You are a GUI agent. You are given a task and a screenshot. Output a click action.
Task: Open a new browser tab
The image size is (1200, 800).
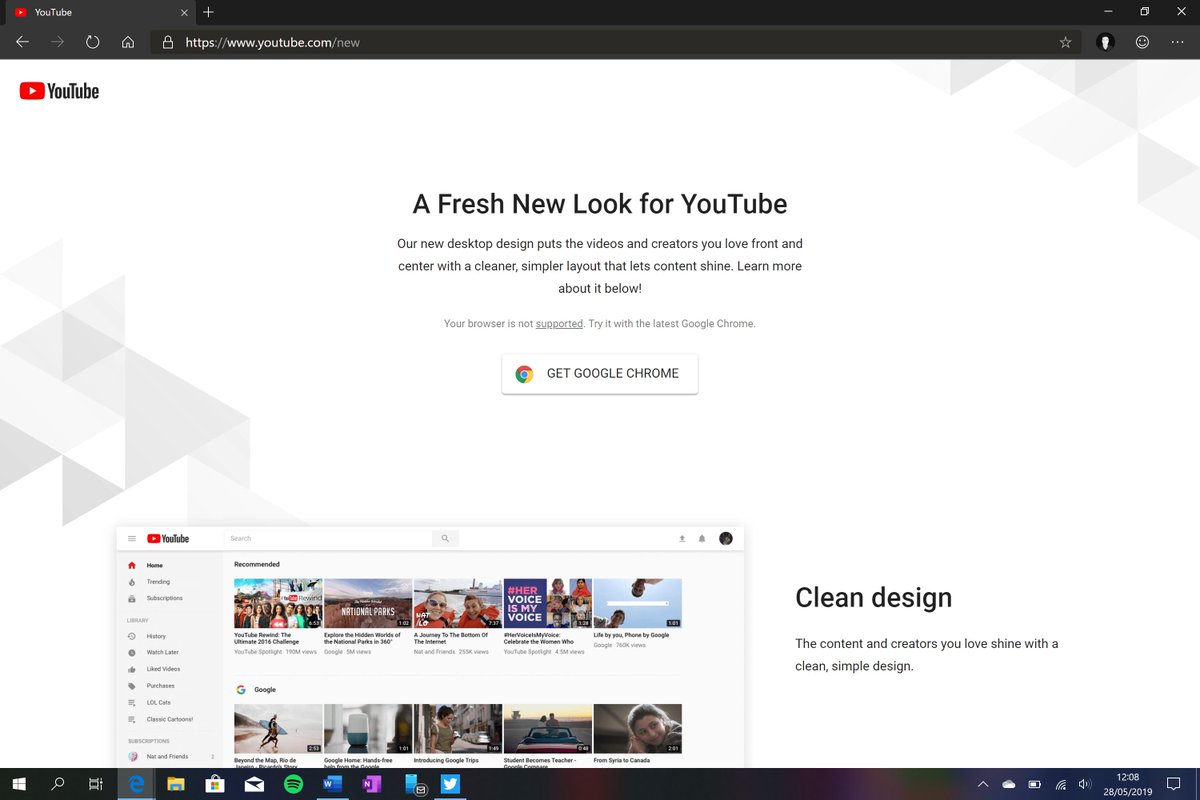[x=207, y=12]
